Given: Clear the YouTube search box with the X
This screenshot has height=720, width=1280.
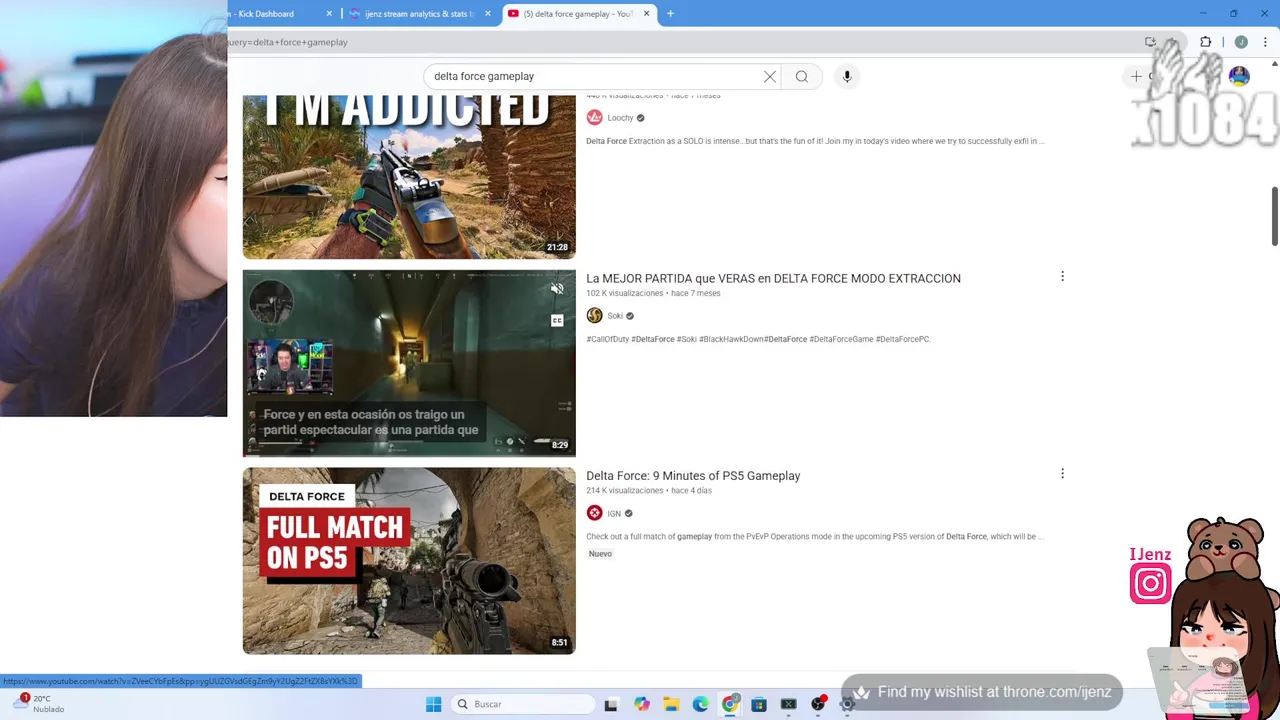Looking at the screenshot, I should click(770, 76).
